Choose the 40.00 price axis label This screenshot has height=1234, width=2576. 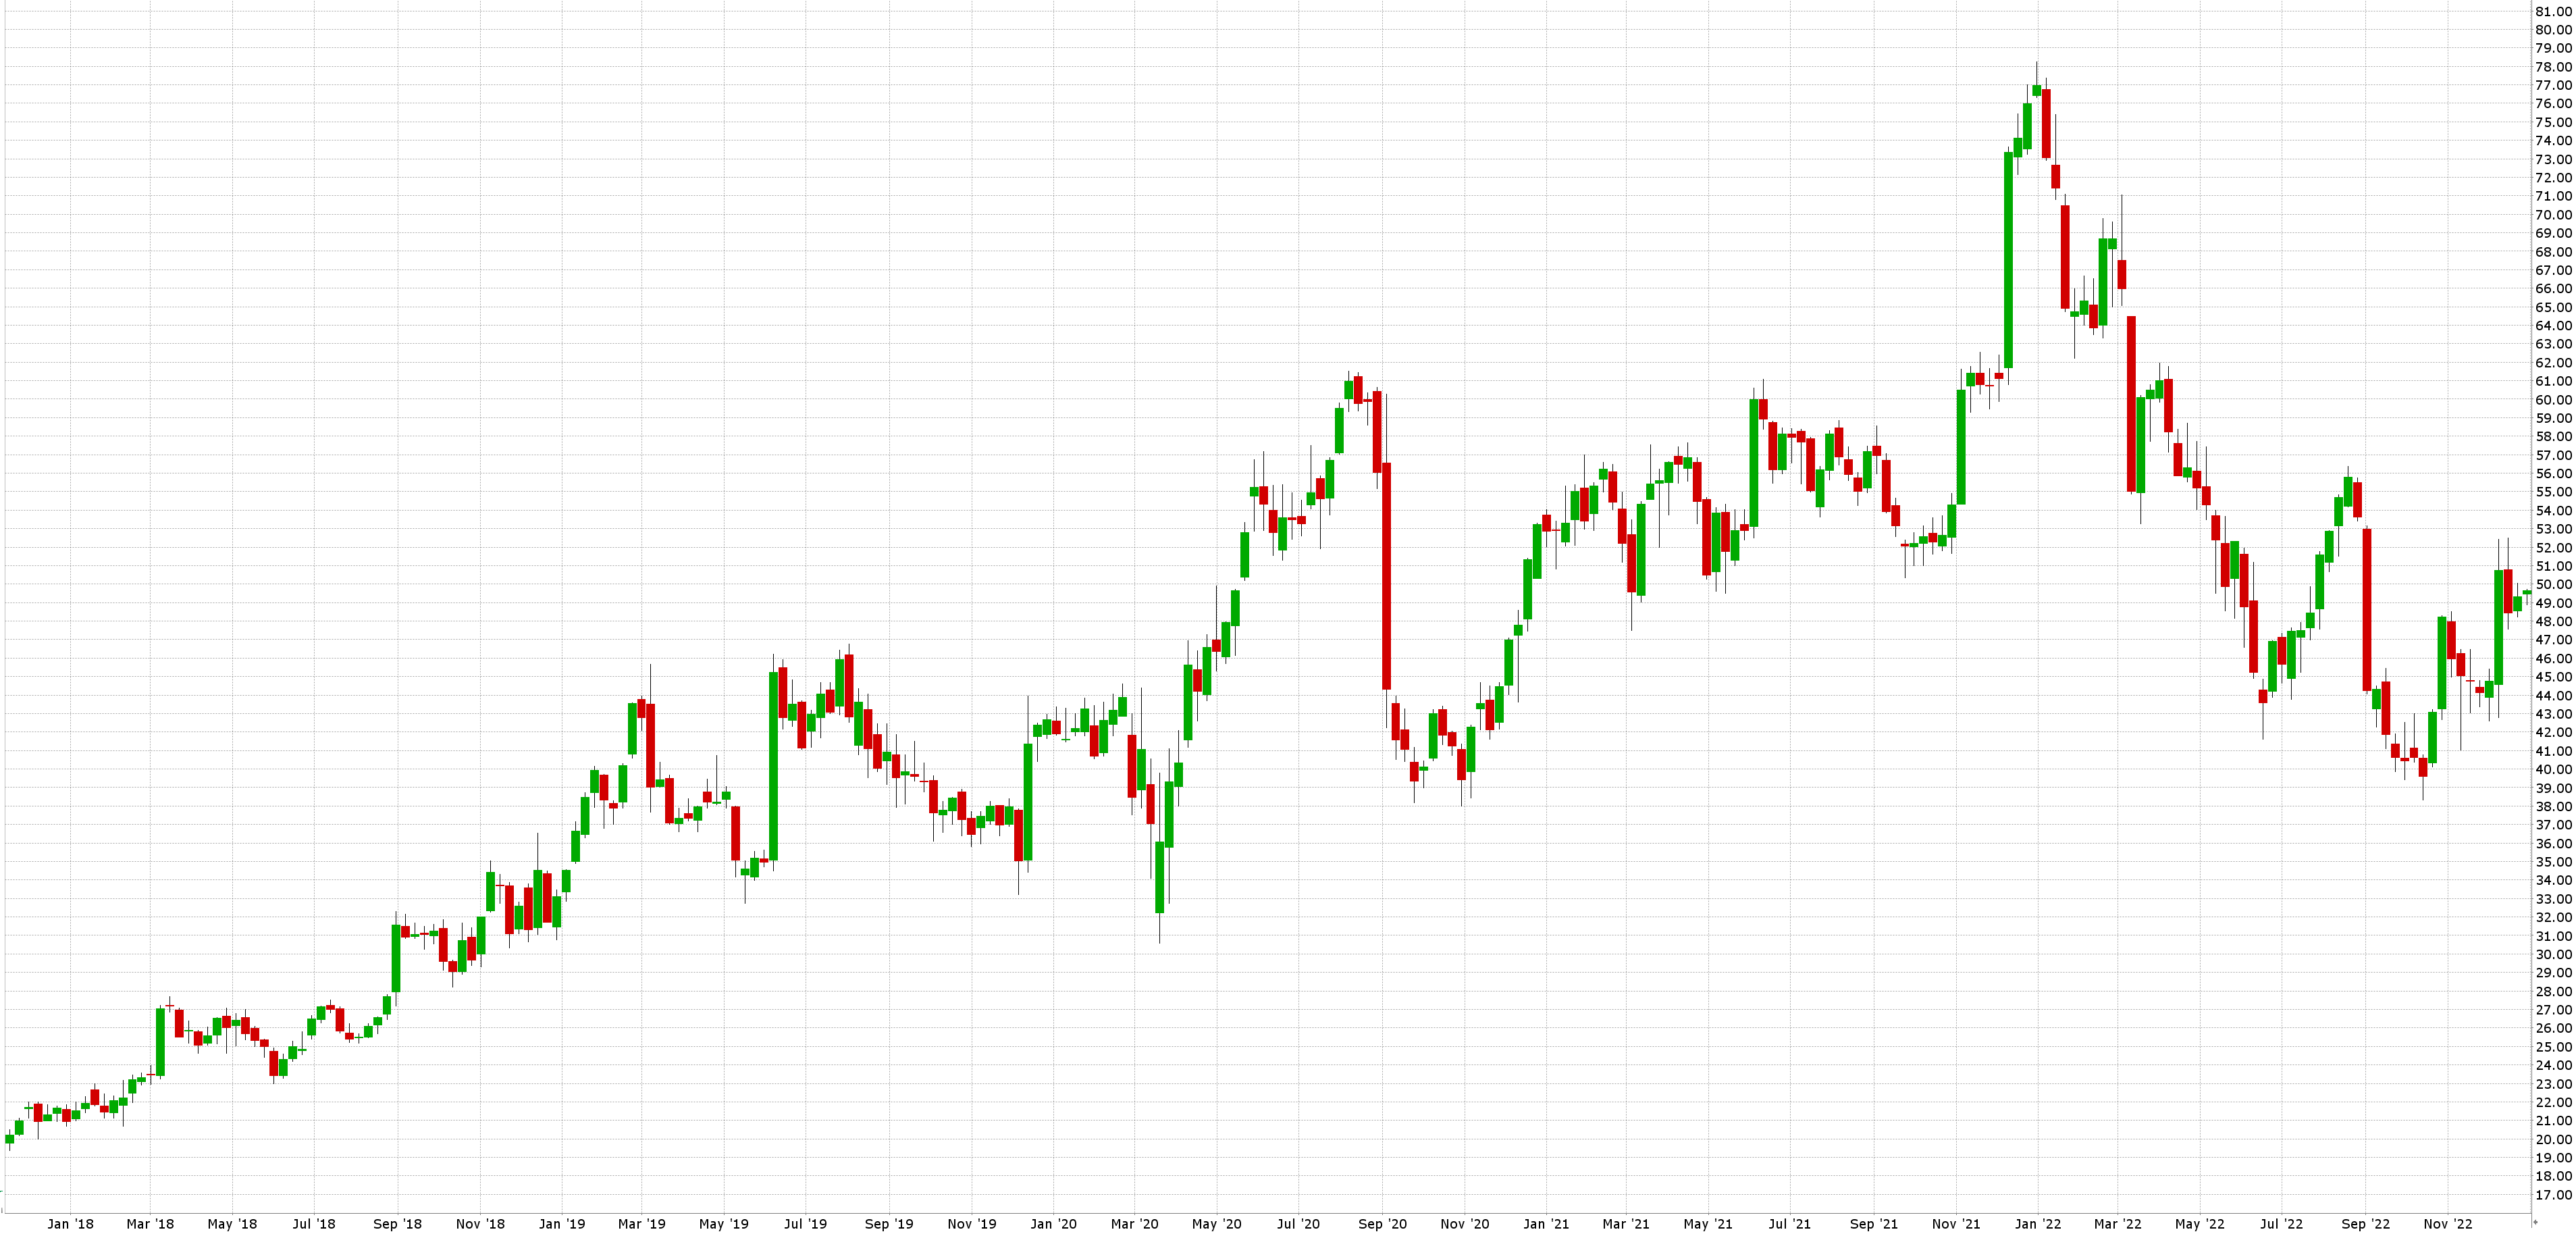coord(2553,769)
